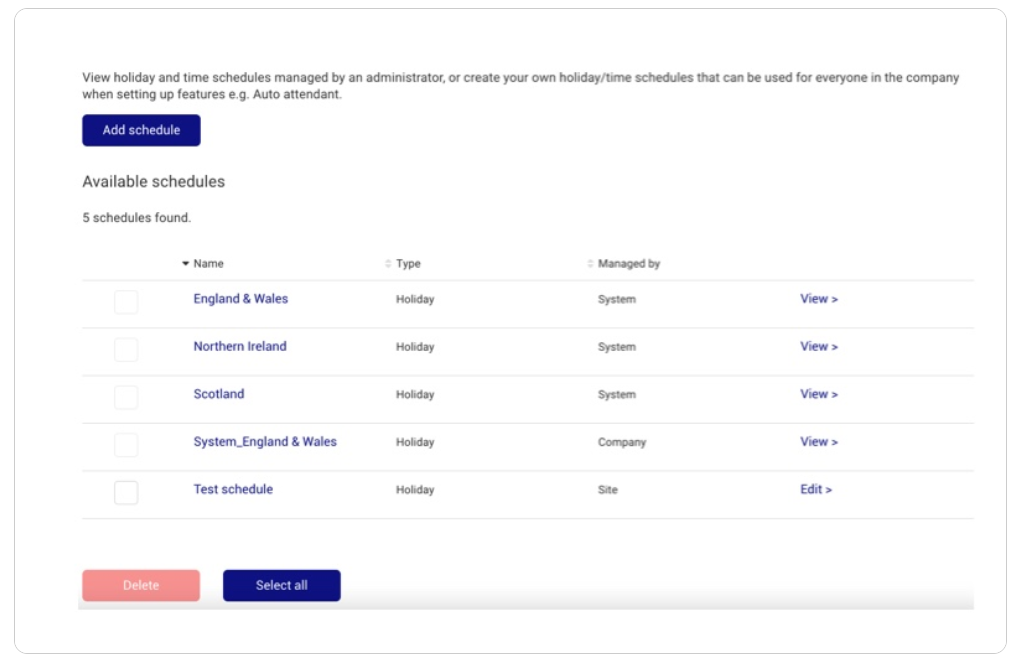Click the Managed by column header text

point(629,263)
